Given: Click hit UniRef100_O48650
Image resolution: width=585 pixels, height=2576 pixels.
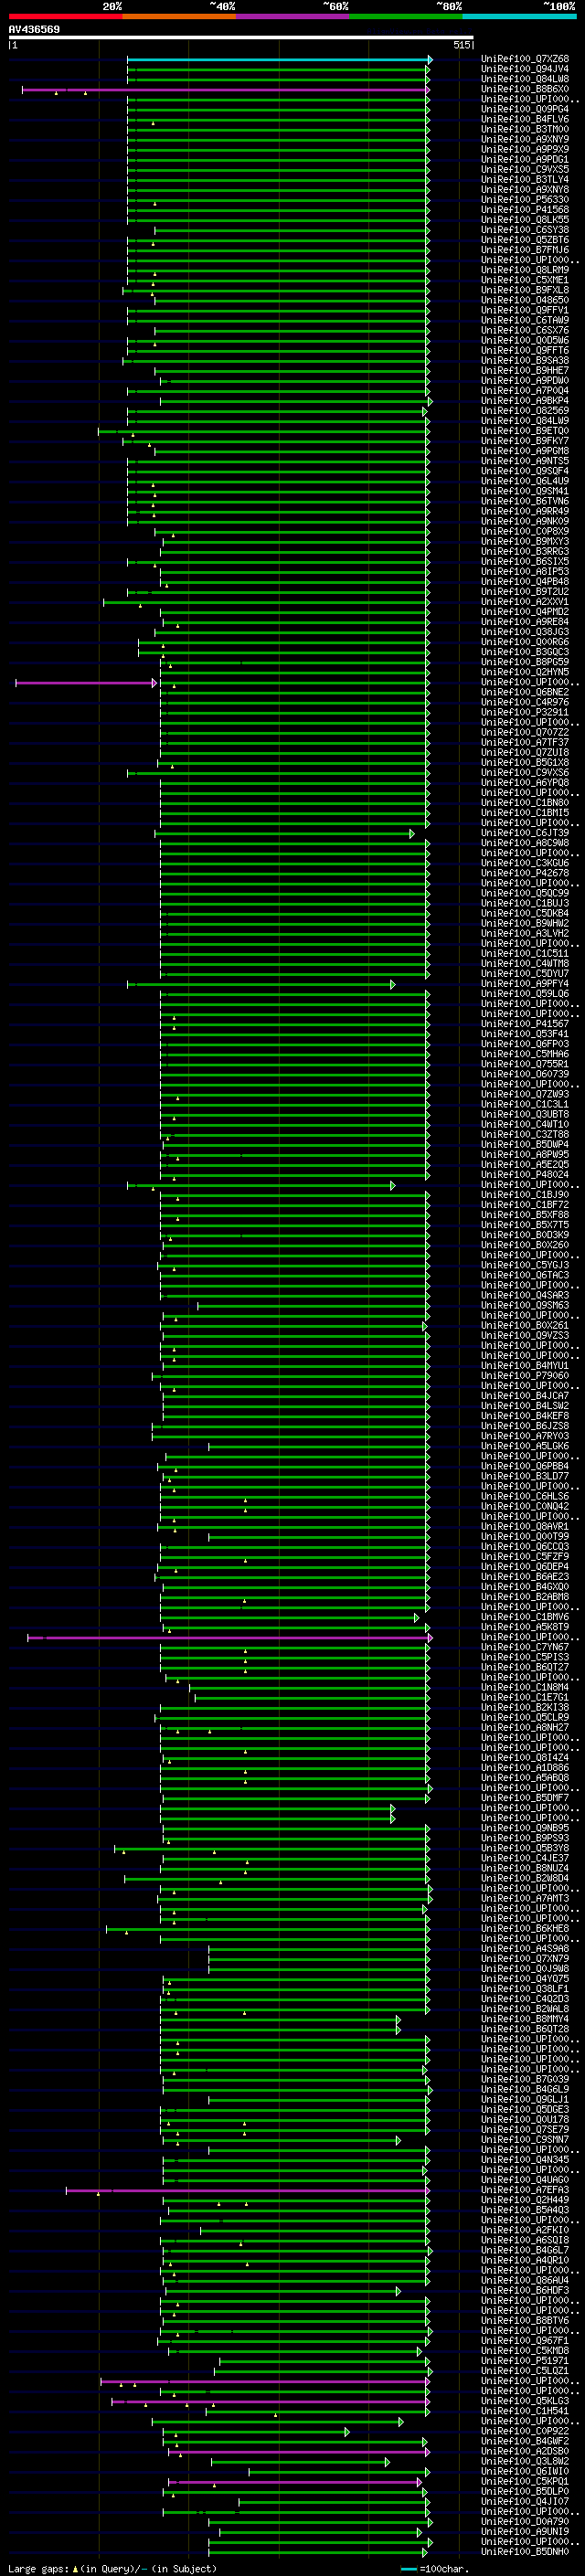Looking at the screenshot, I should click(525, 300).
